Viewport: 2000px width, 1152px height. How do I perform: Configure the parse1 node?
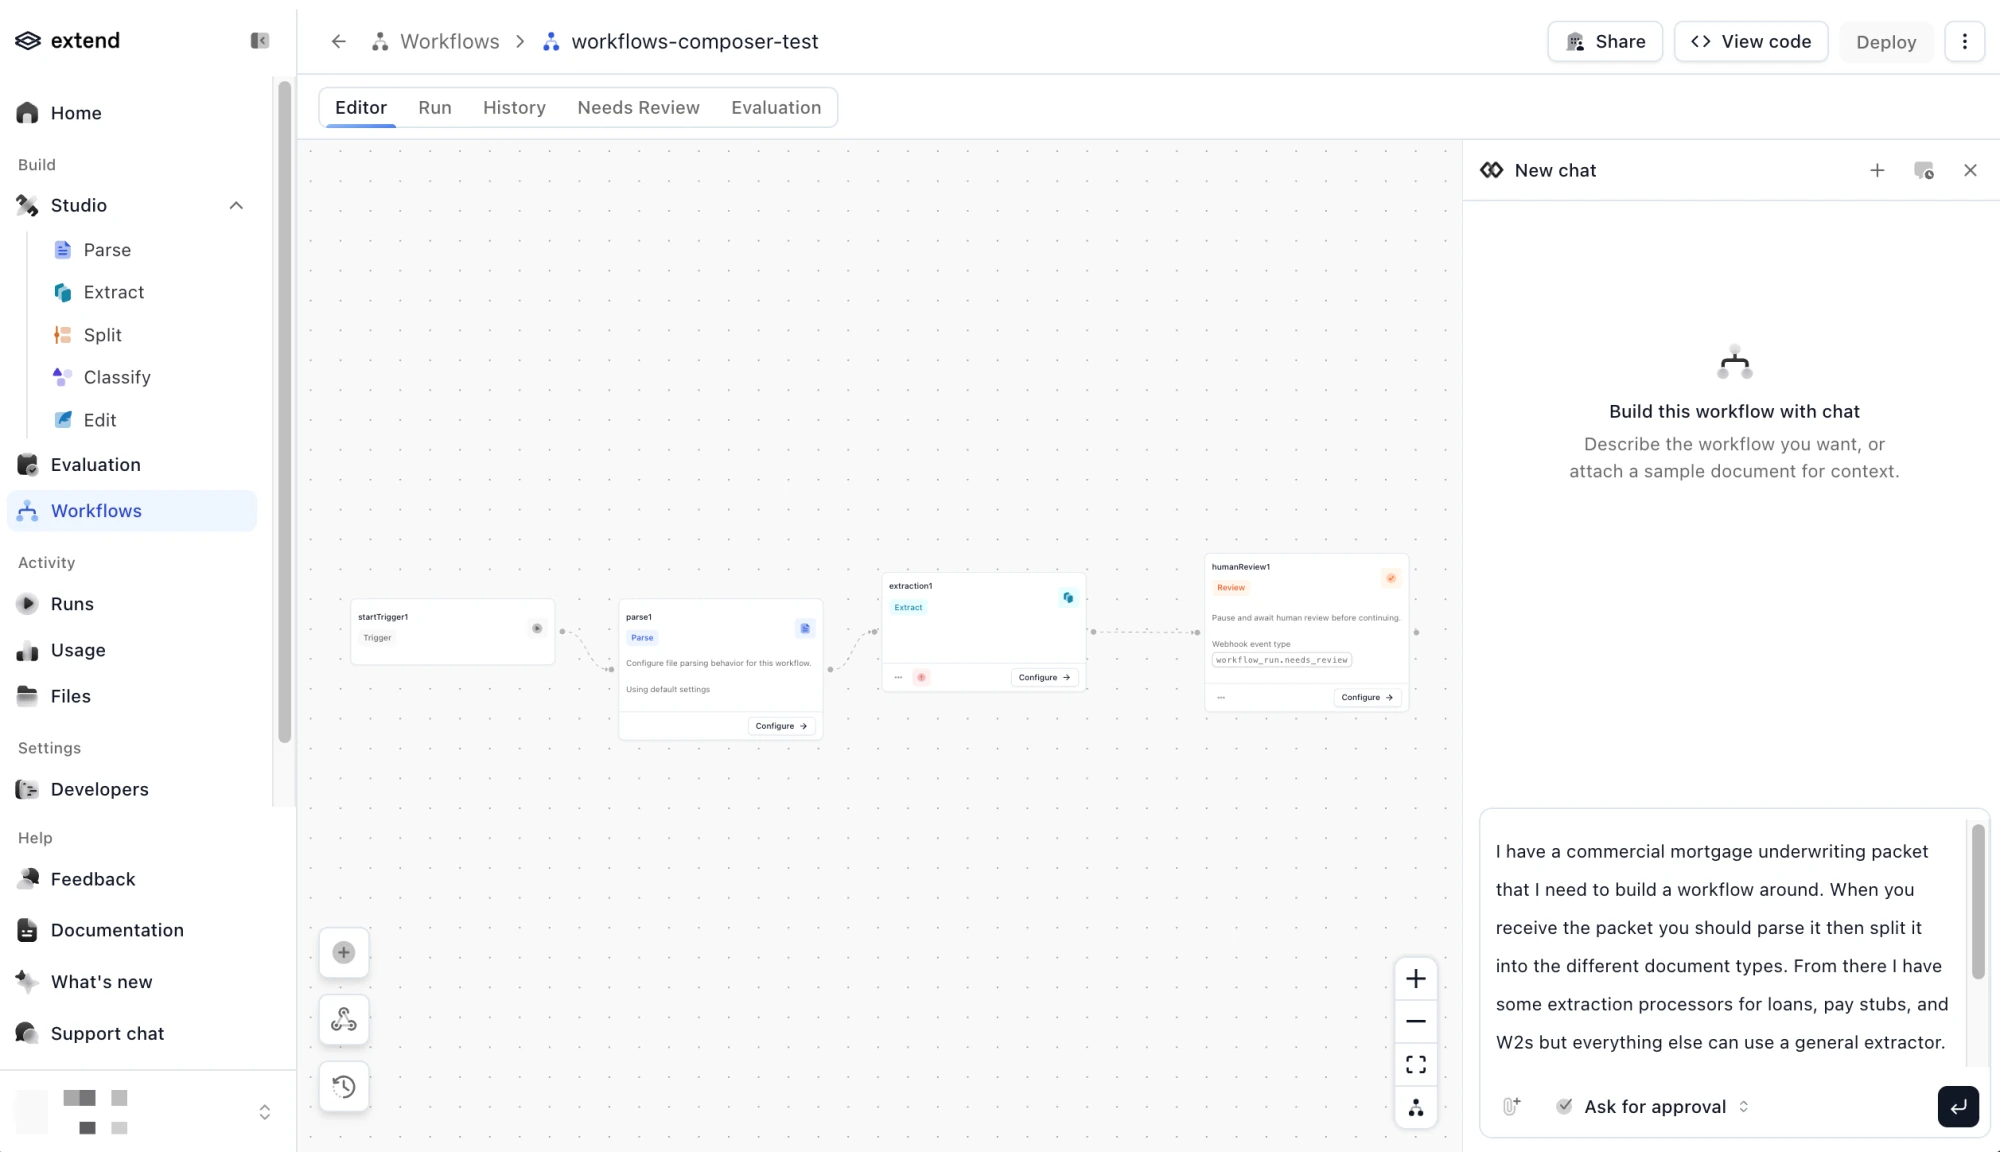coord(781,726)
